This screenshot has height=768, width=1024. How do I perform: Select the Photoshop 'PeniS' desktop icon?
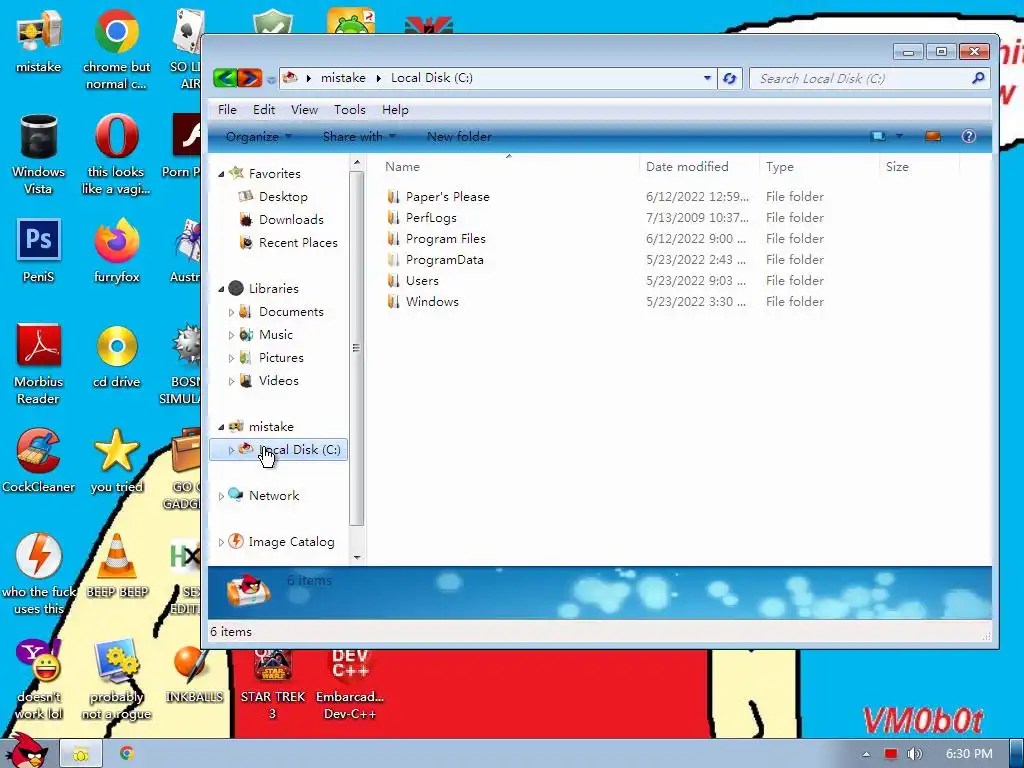39,251
